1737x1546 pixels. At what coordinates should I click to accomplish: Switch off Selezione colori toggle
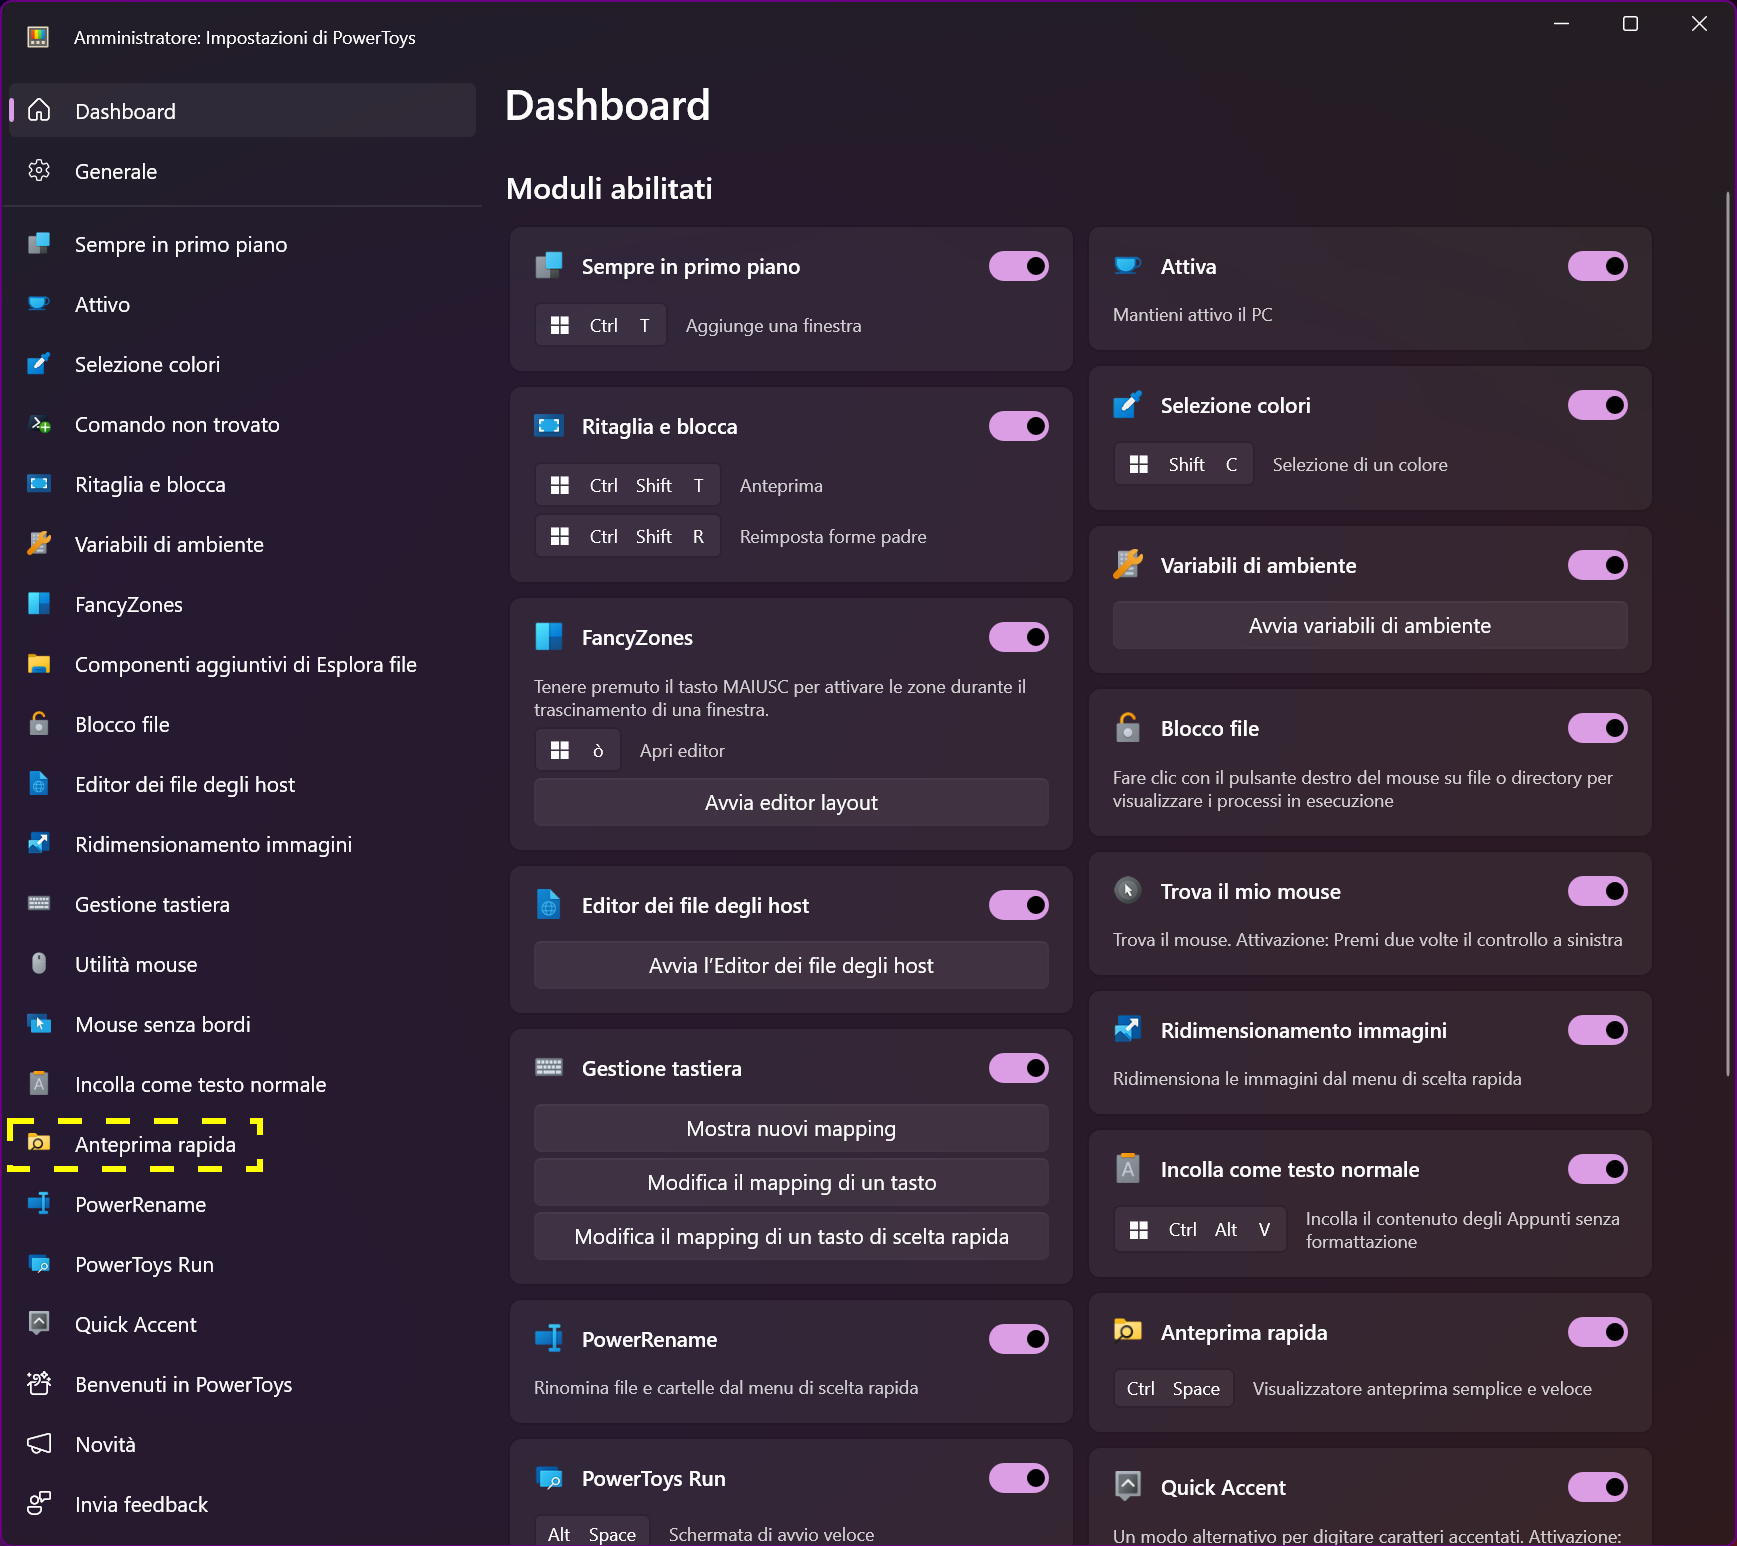pos(1598,405)
